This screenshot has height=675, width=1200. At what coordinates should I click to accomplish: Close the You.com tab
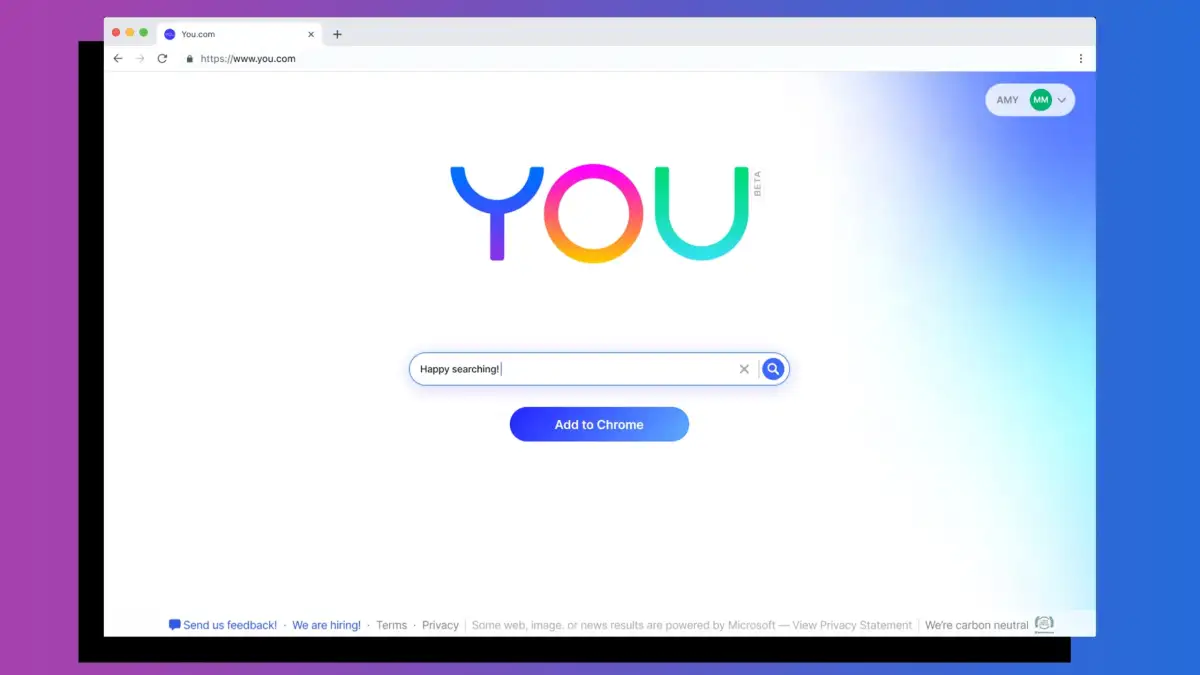point(311,34)
